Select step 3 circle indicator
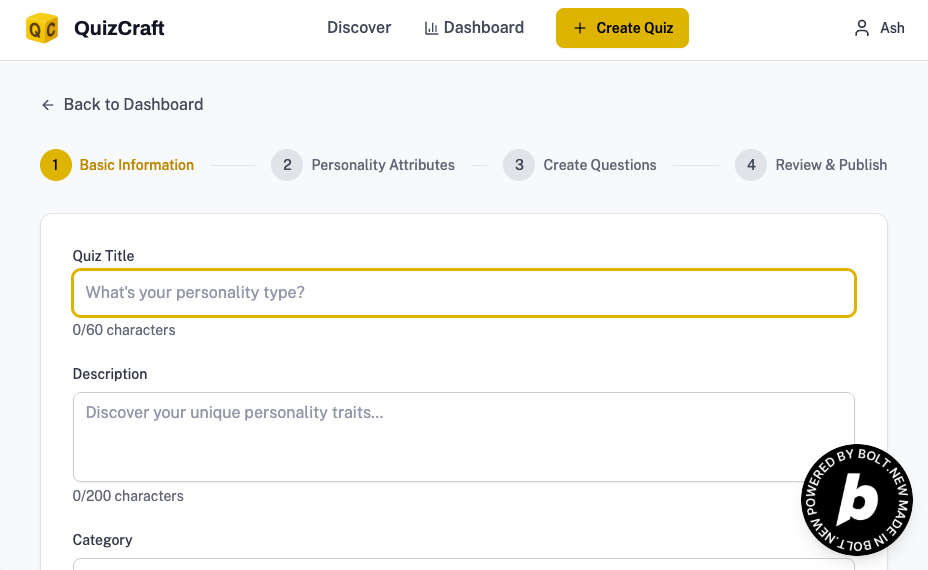 click(519, 165)
